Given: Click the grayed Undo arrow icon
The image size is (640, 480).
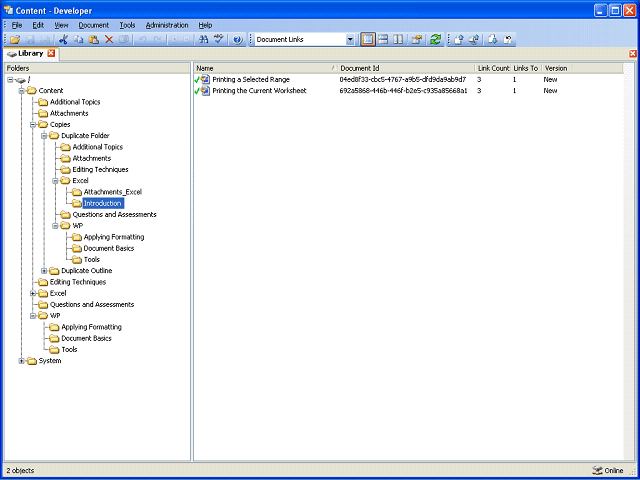Looking at the screenshot, I should (144, 40).
